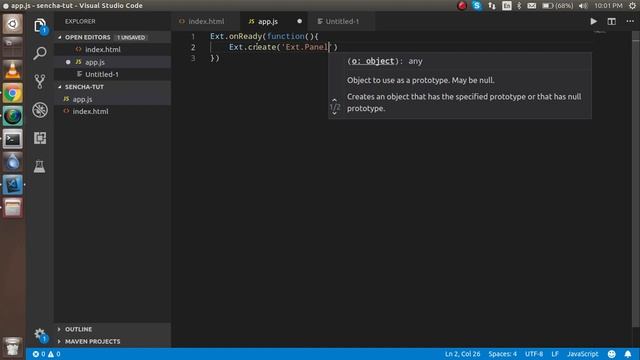Click the EXPLORER panel title
The width and height of the screenshot is (640, 360).
(x=80, y=21)
